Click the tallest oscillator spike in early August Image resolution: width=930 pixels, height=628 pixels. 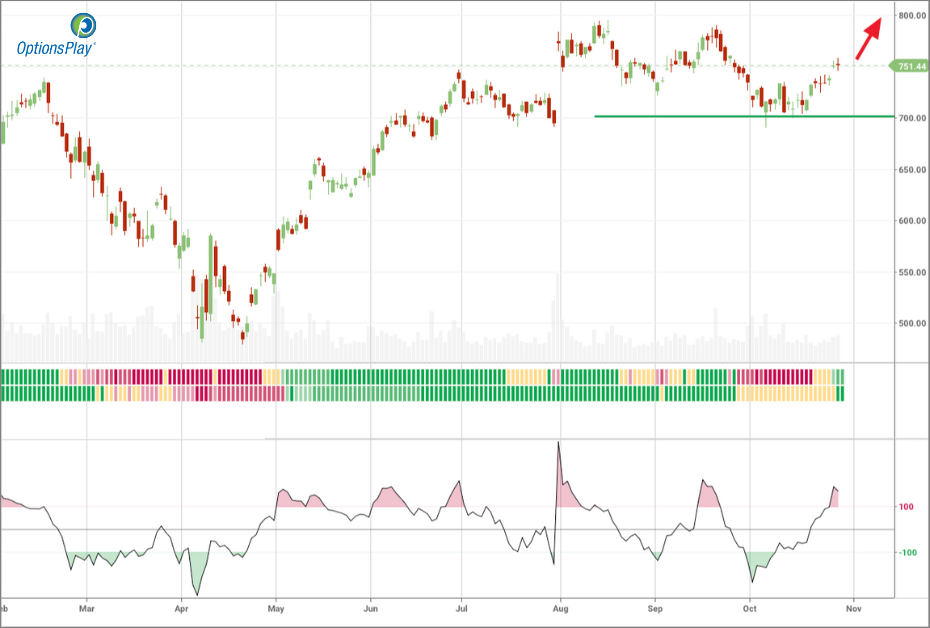[x=558, y=444]
